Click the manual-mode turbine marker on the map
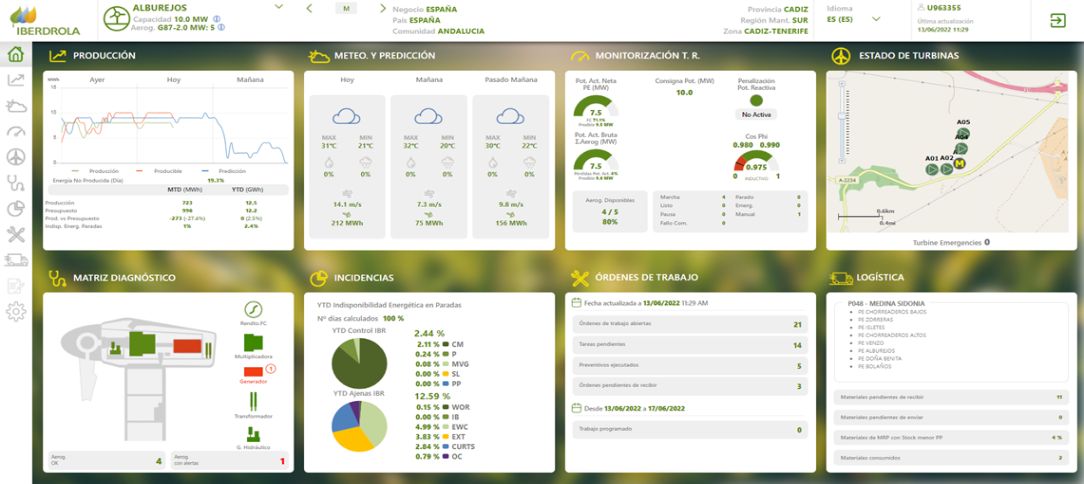This screenshot has width=1084, height=484. tap(959, 164)
